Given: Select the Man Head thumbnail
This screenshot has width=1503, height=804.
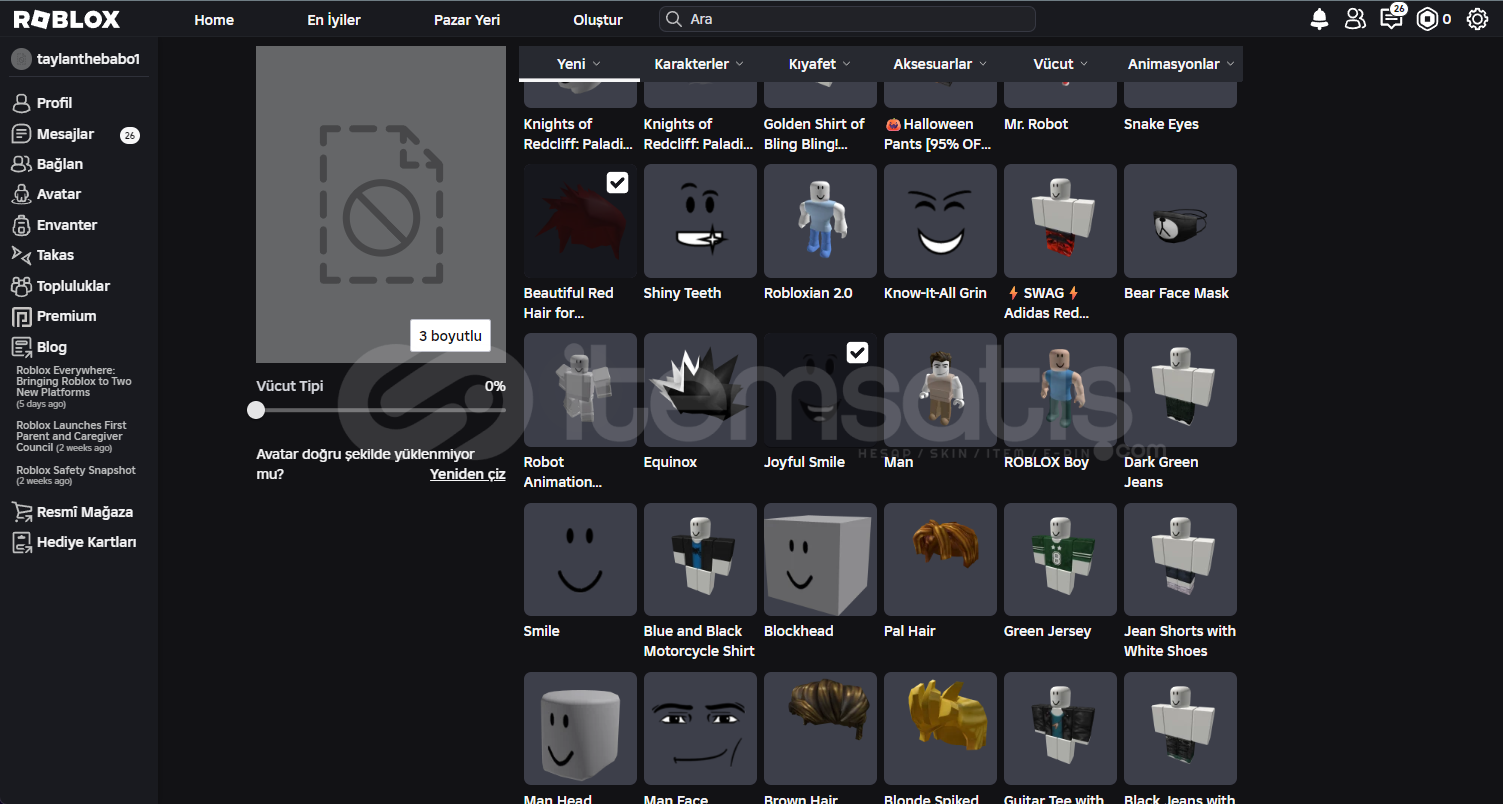Looking at the screenshot, I should coord(580,729).
